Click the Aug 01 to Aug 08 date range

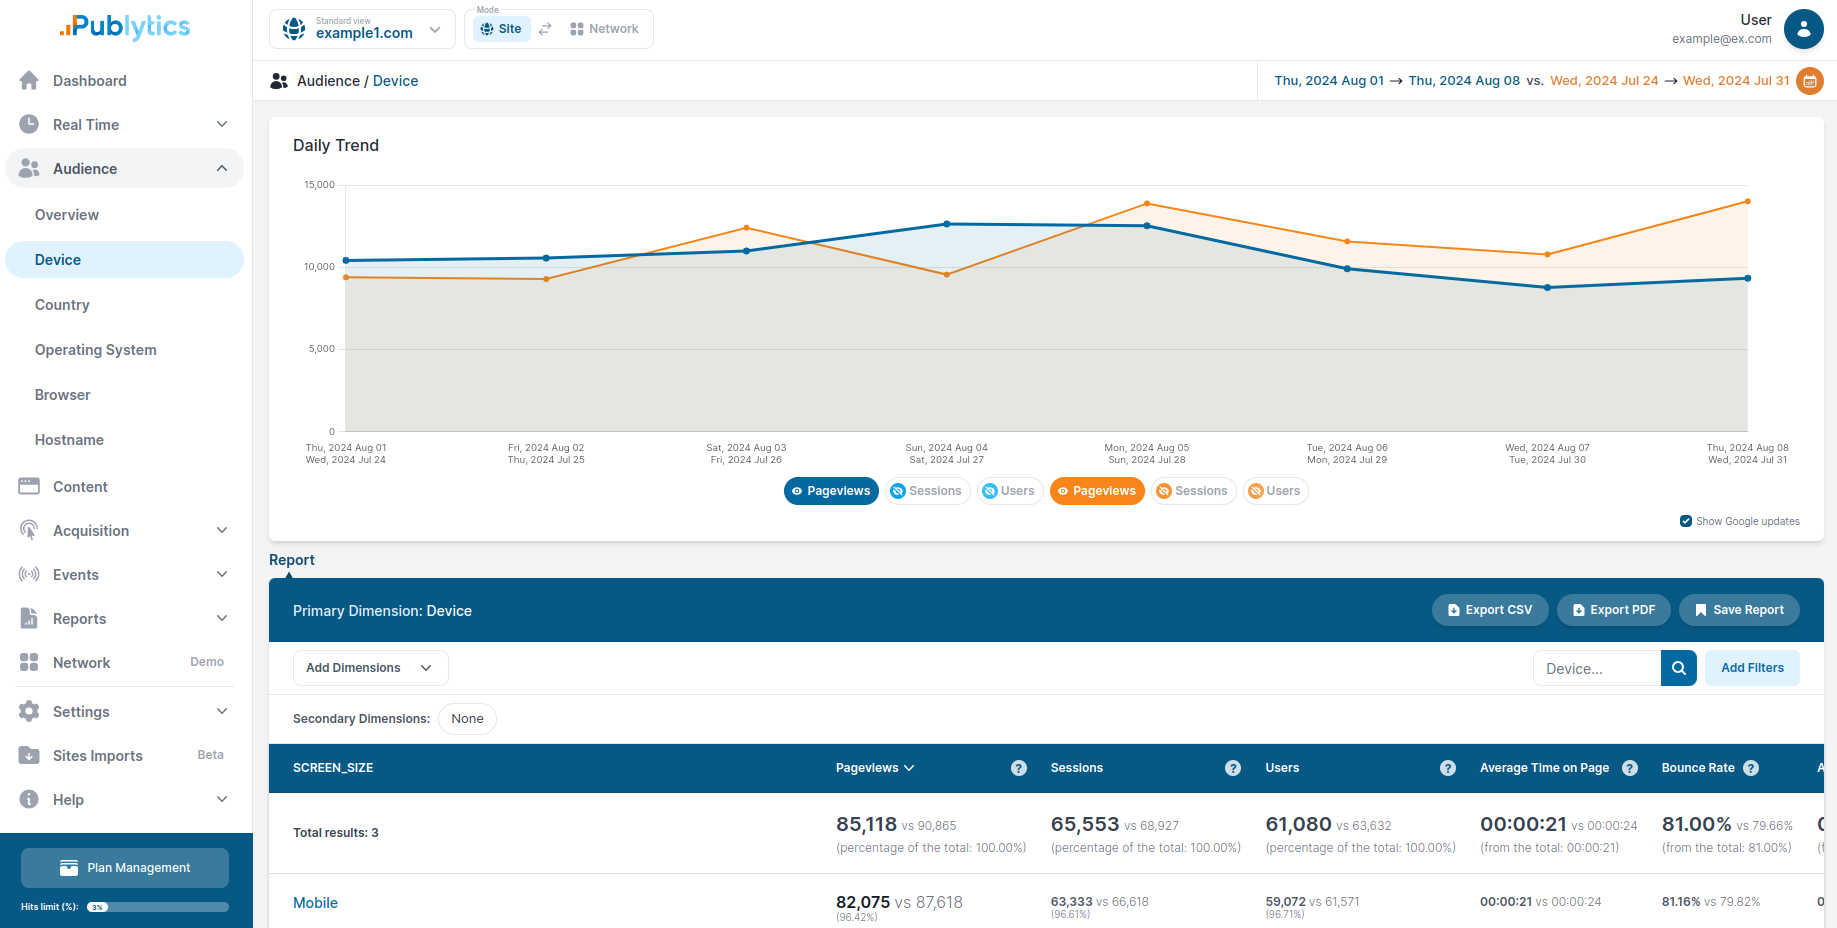tap(1397, 81)
